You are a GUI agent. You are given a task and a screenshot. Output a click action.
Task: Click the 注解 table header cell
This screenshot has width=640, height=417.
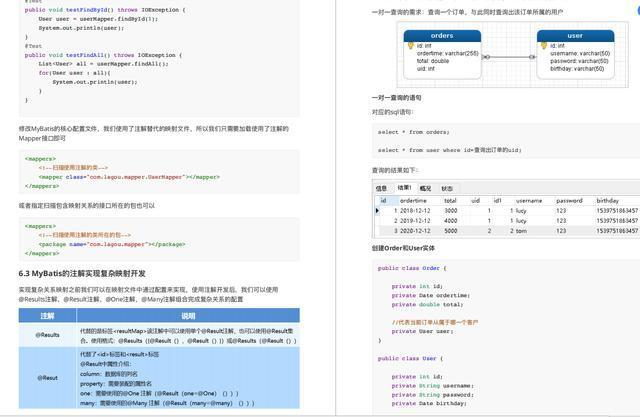(x=47, y=316)
